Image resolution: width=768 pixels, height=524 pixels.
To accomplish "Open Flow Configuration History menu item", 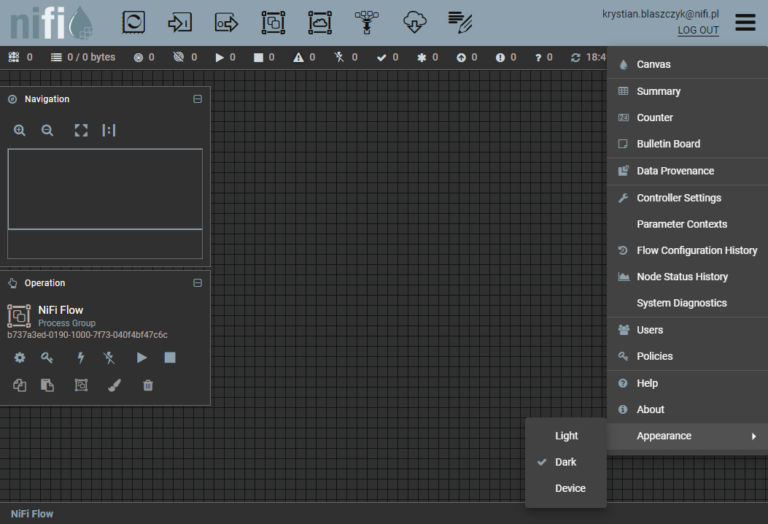I will (x=687, y=251).
